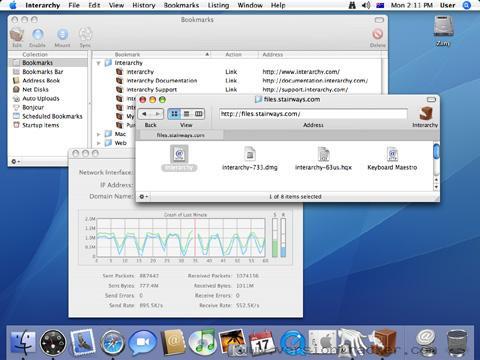Select the Interarchy Documentation bookmark row
The height and width of the screenshot is (360, 480).
tap(237, 81)
